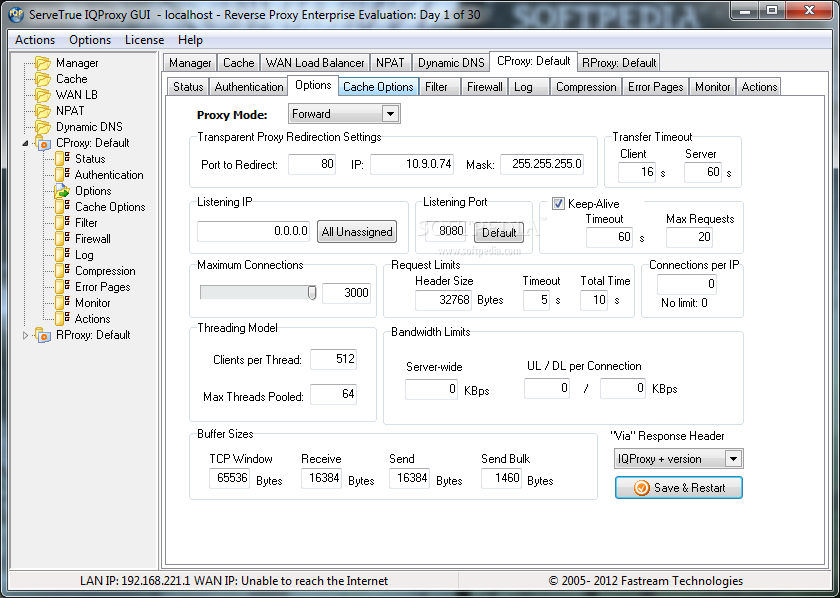Collapse the CProxy: Default tree node
The height and width of the screenshot is (598, 840).
click(25, 143)
